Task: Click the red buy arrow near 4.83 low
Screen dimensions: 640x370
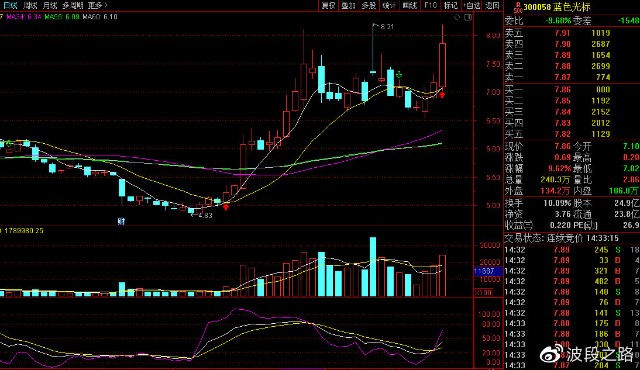Action: click(226, 207)
